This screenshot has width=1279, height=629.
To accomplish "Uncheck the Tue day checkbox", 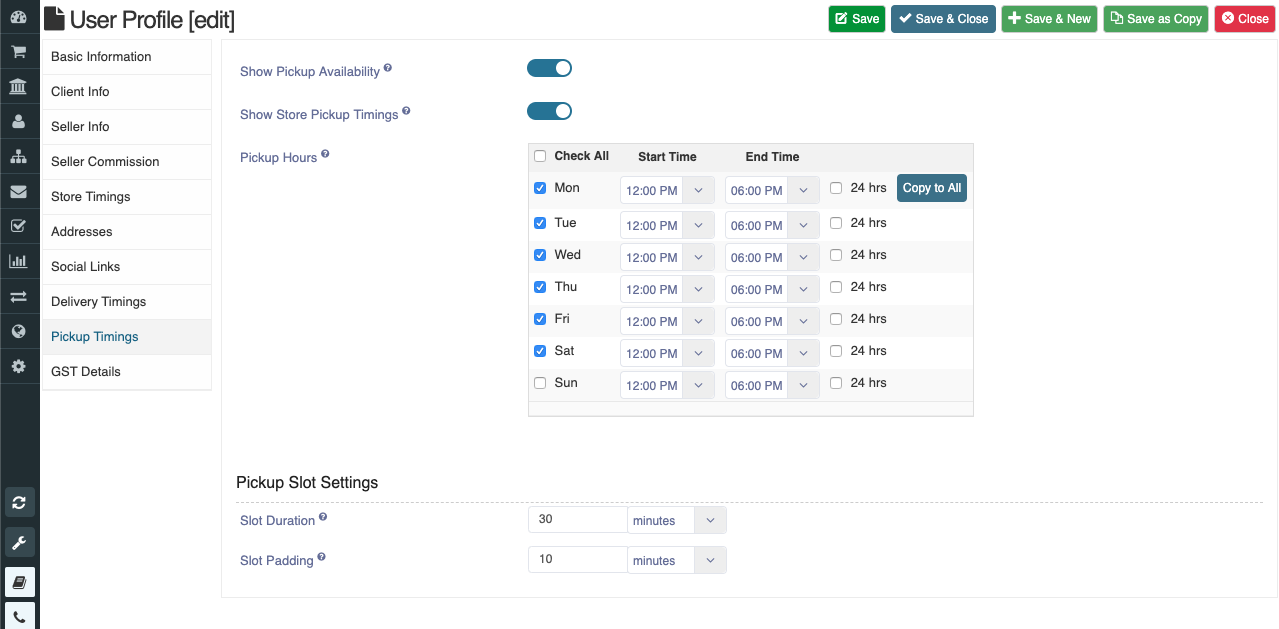I will coord(540,223).
